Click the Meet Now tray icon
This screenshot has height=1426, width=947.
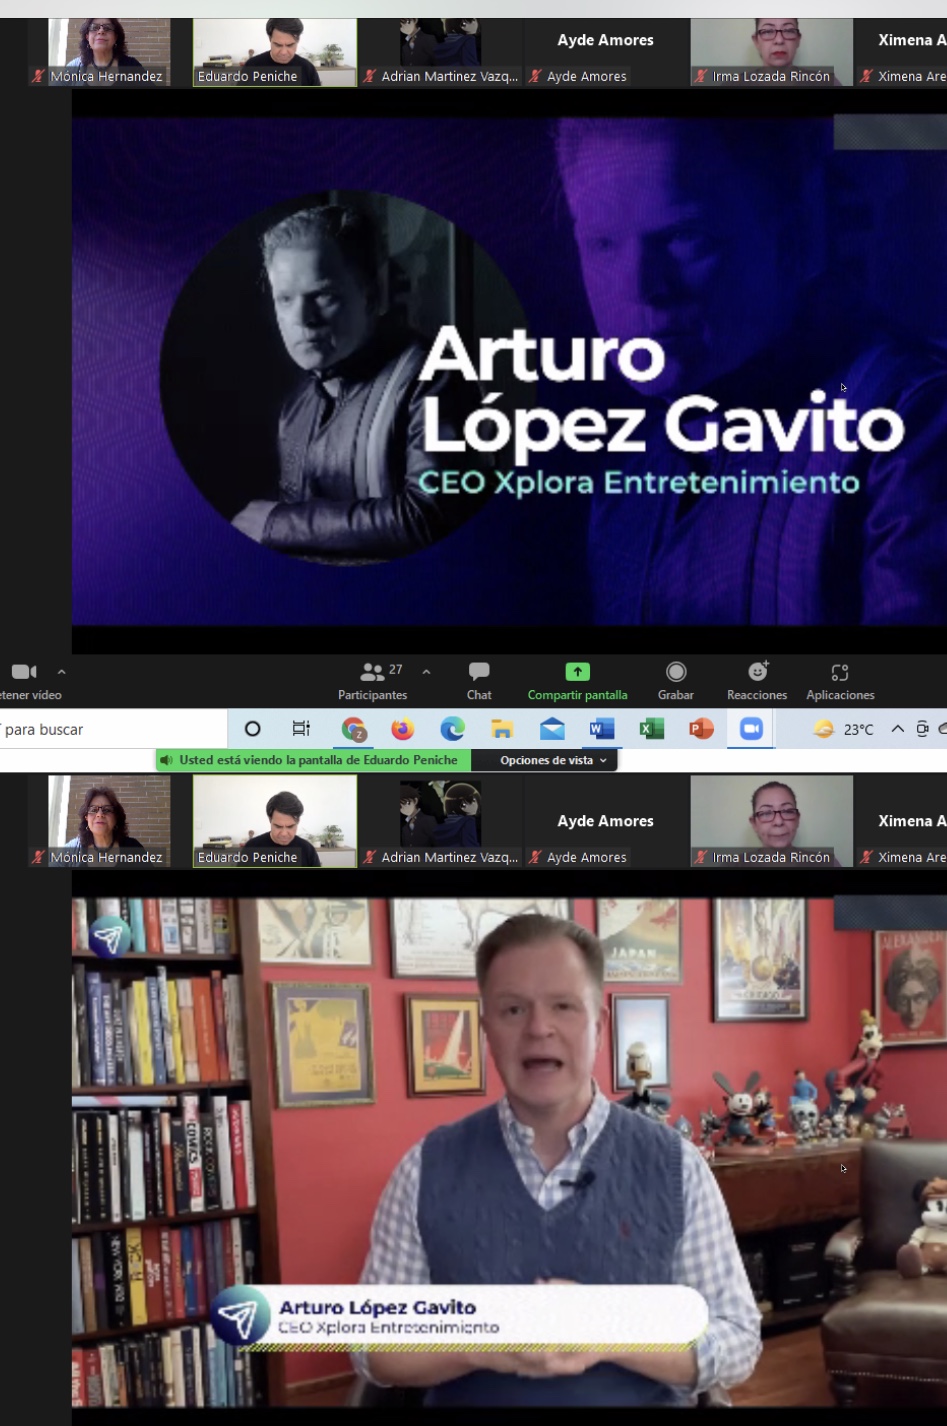(922, 729)
